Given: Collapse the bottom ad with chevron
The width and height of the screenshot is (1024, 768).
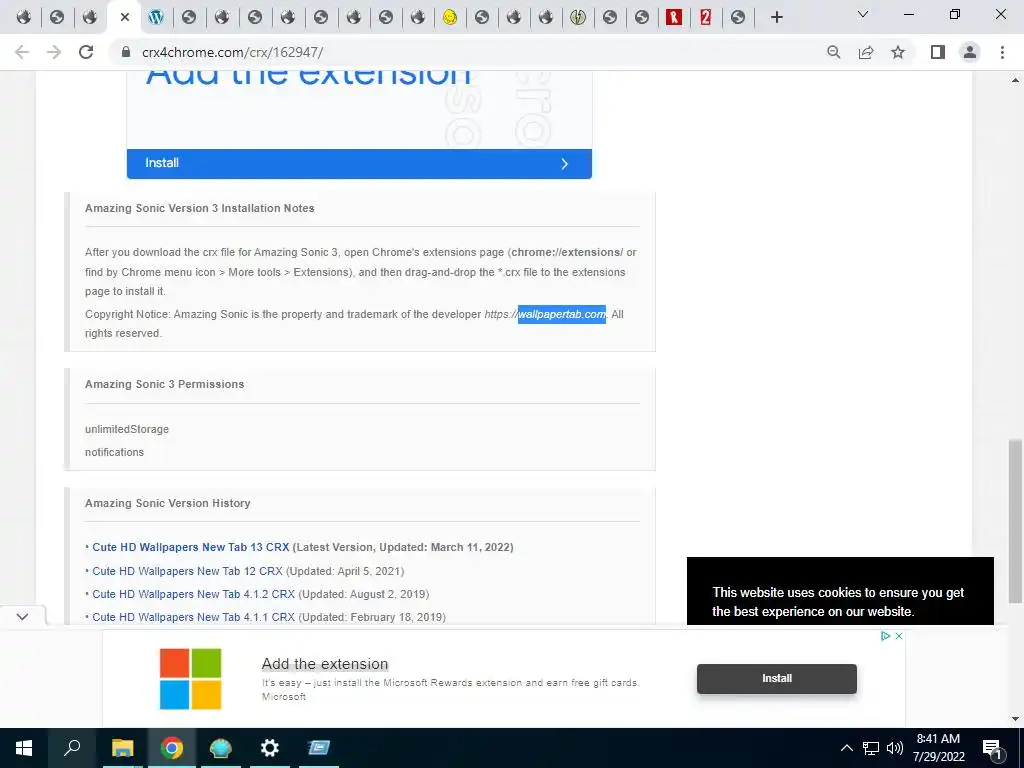Looking at the screenshot, I should 22,616.
